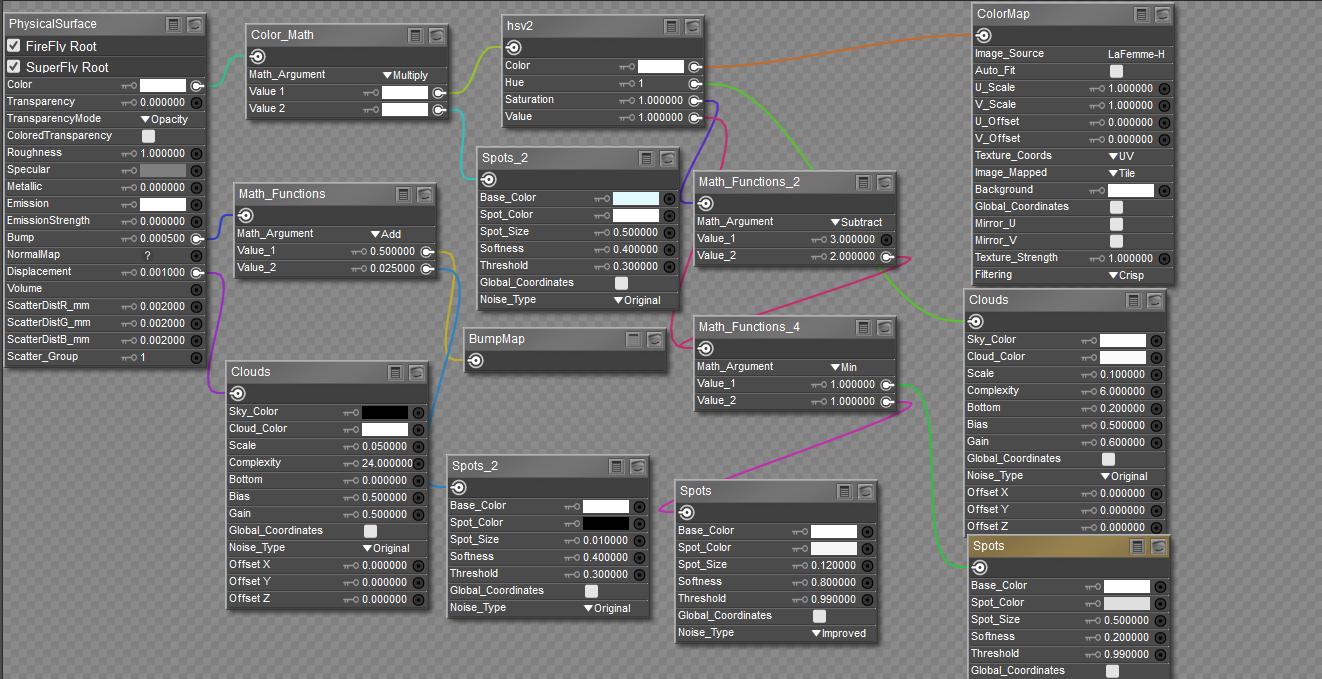Click Math_Functions Value_2 field showing 0.025000
Screen dimensions: 1322x679
coord(392,268)
